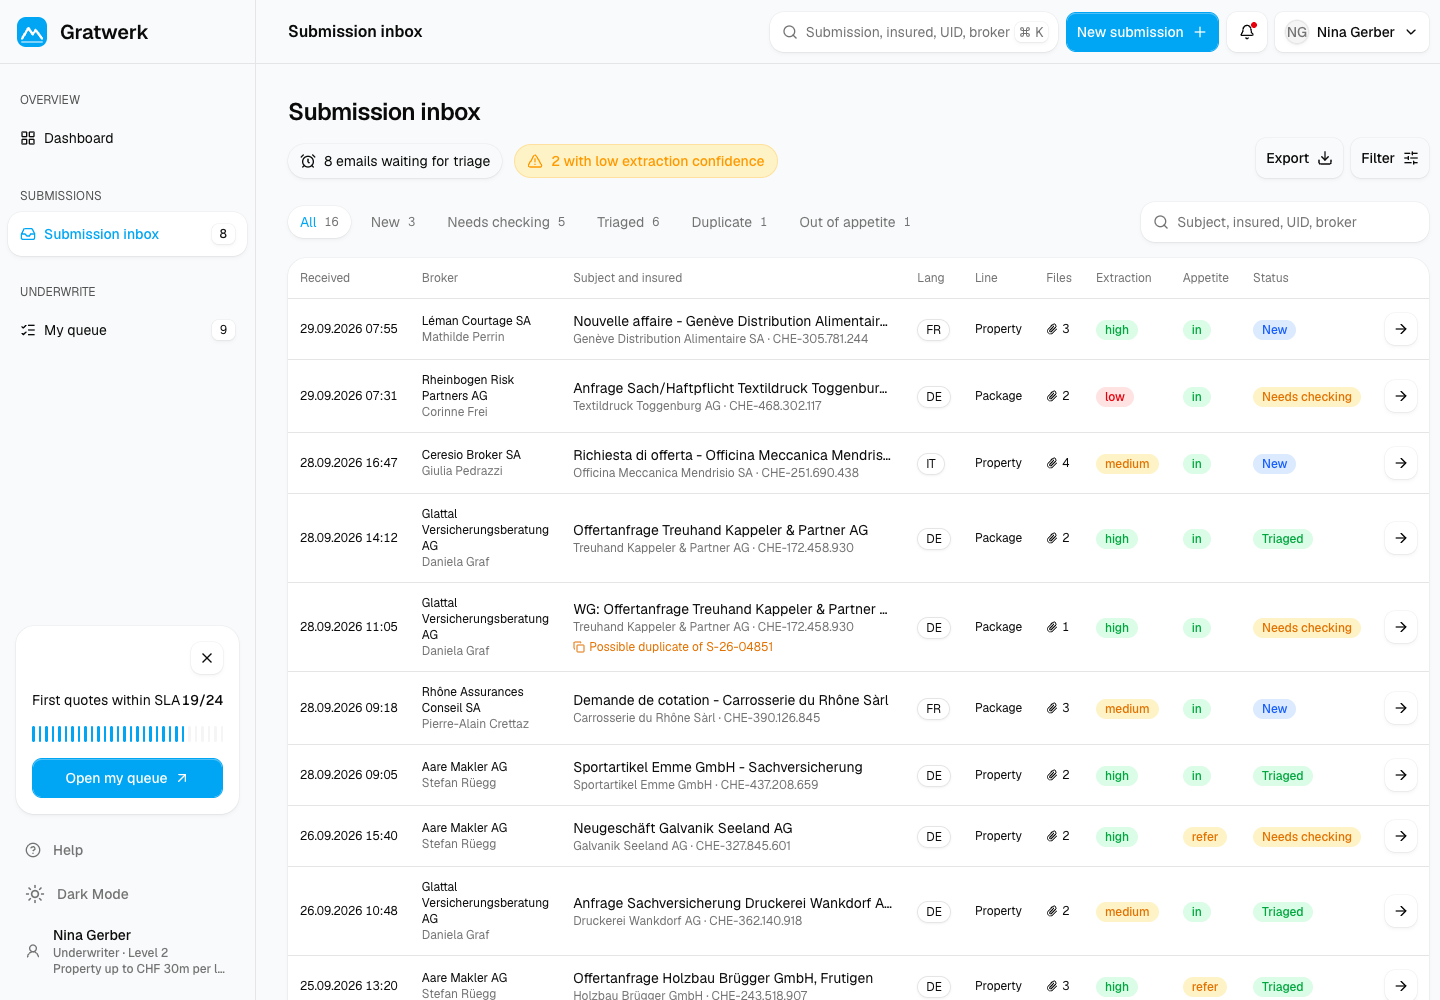Open row arrow for Officina Meccanica Mendrisio
The width and height of the screenshot is (1440, 1000).
[1401, 463]
